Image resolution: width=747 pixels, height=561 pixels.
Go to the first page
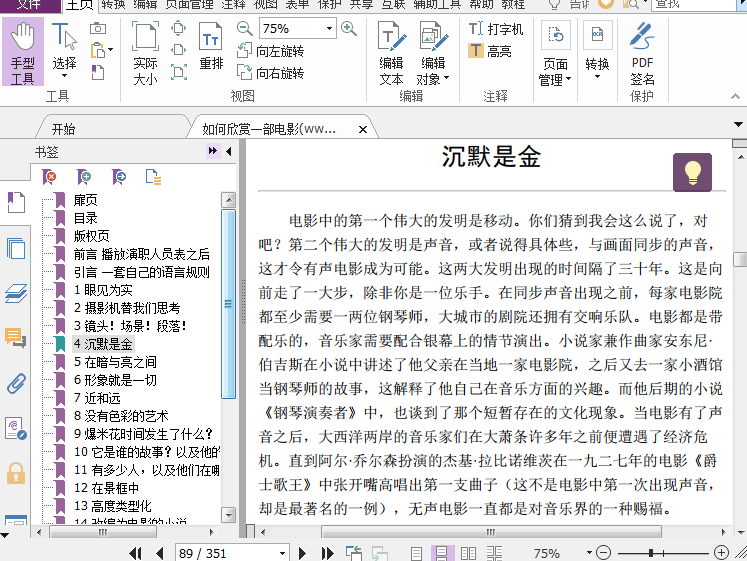[136, 553]
